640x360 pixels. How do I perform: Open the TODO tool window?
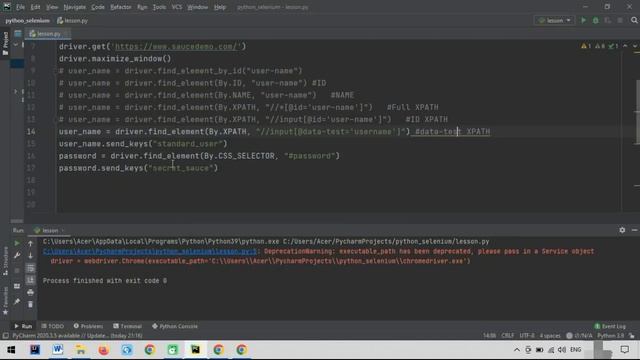click(53, 326)
